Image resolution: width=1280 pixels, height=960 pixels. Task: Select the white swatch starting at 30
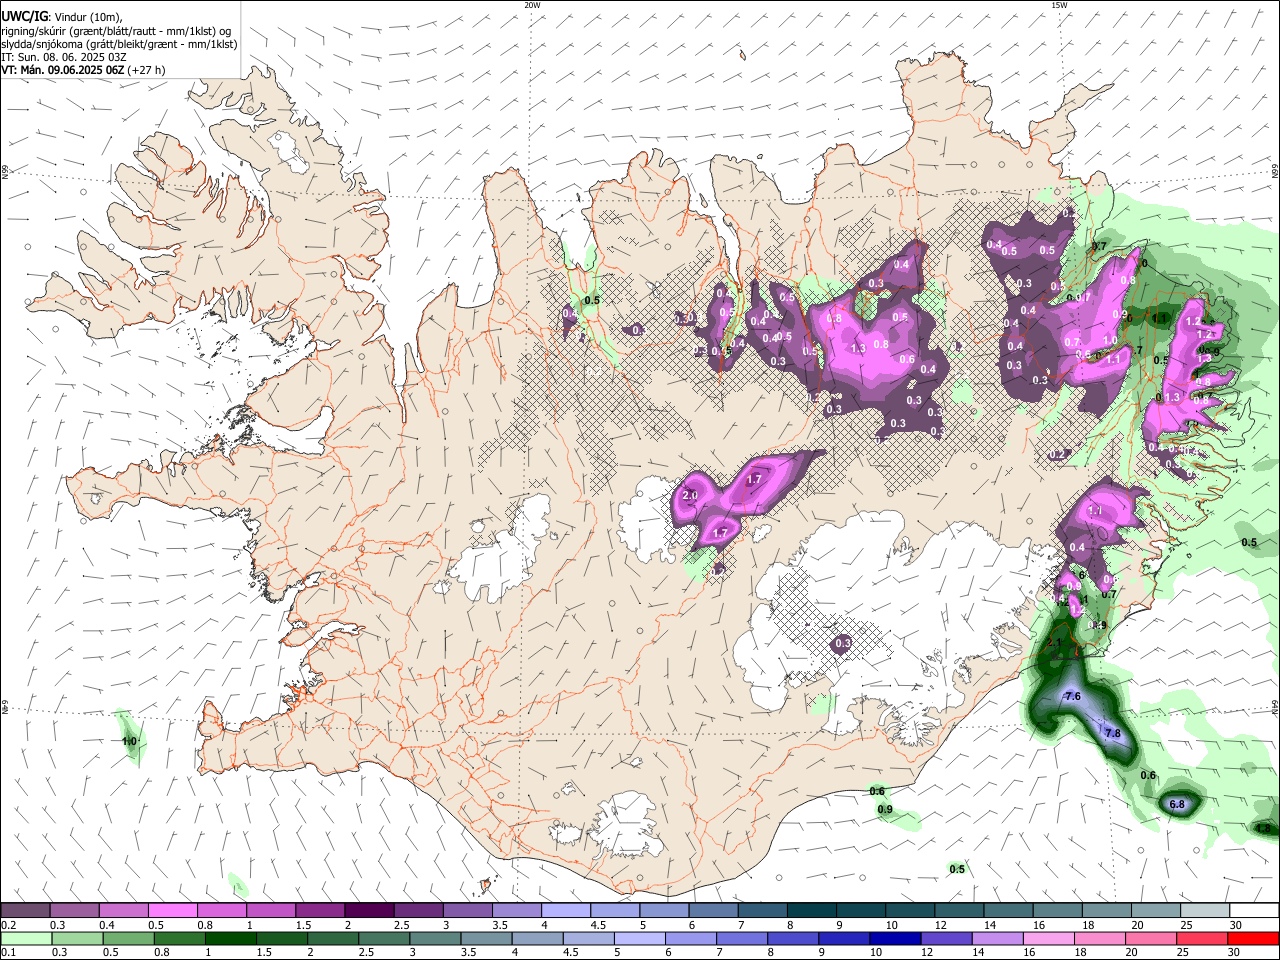coord(1254,911)
